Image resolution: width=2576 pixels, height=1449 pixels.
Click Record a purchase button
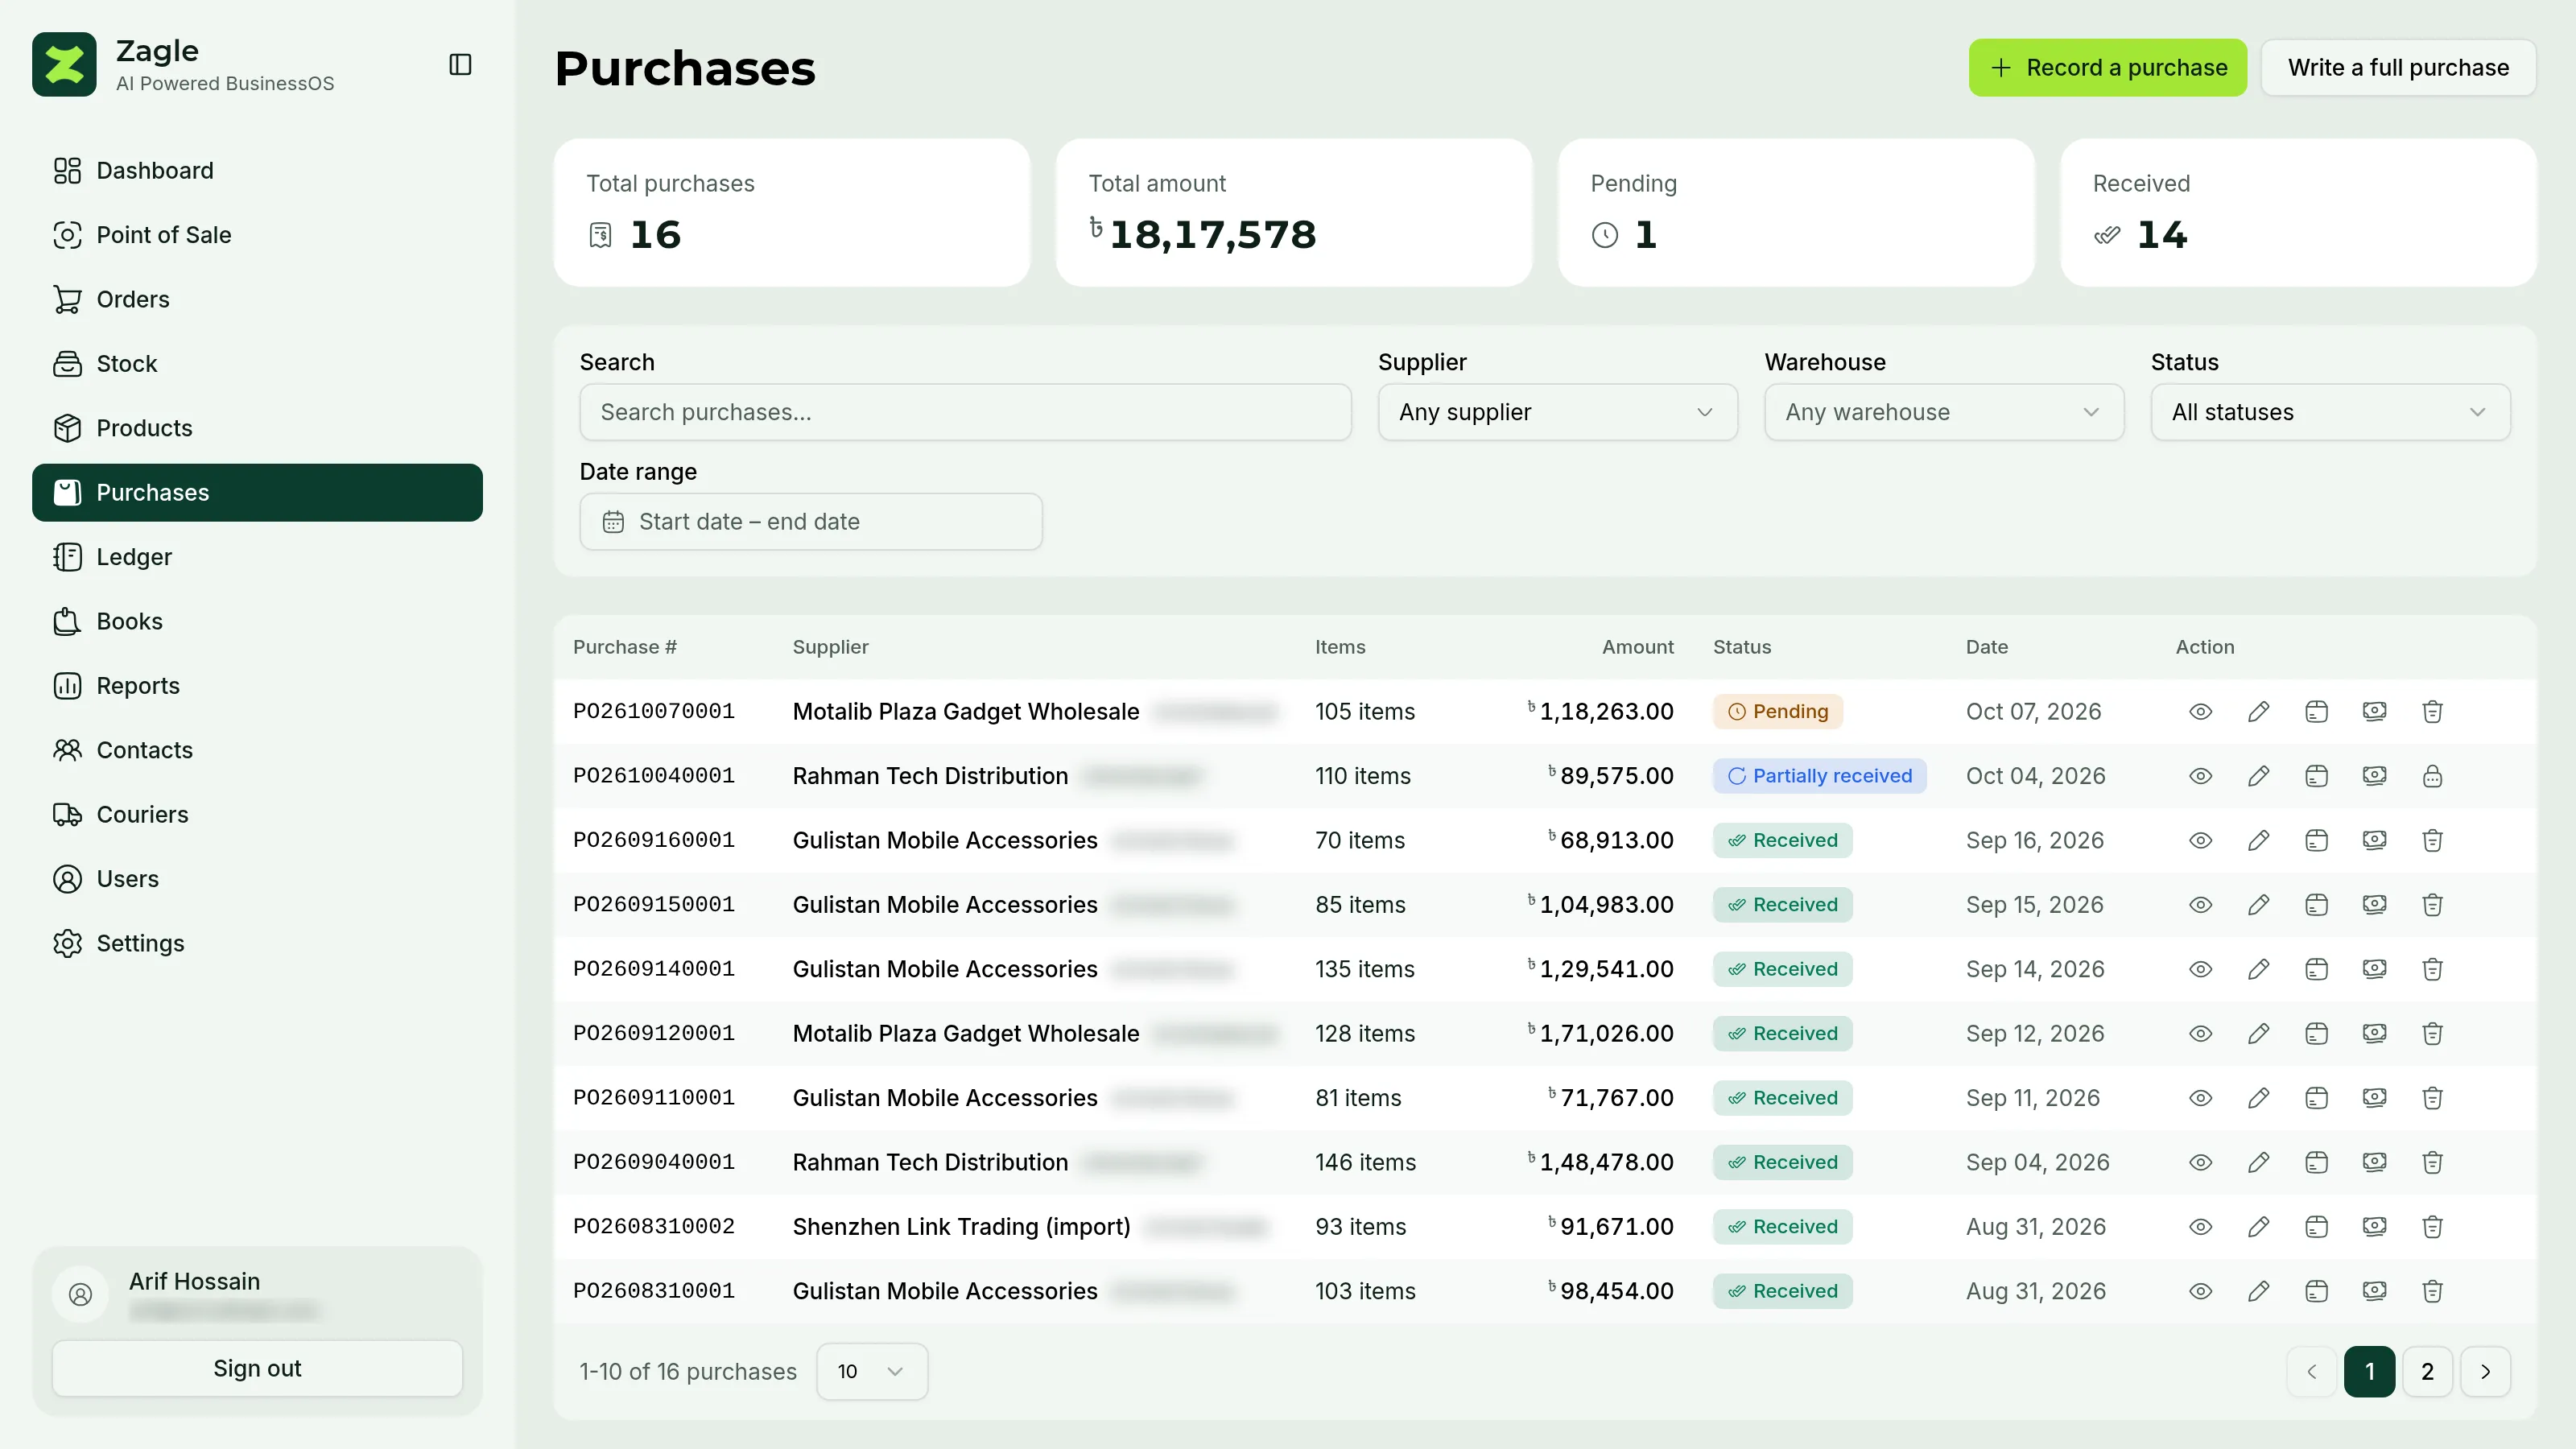2108,68
